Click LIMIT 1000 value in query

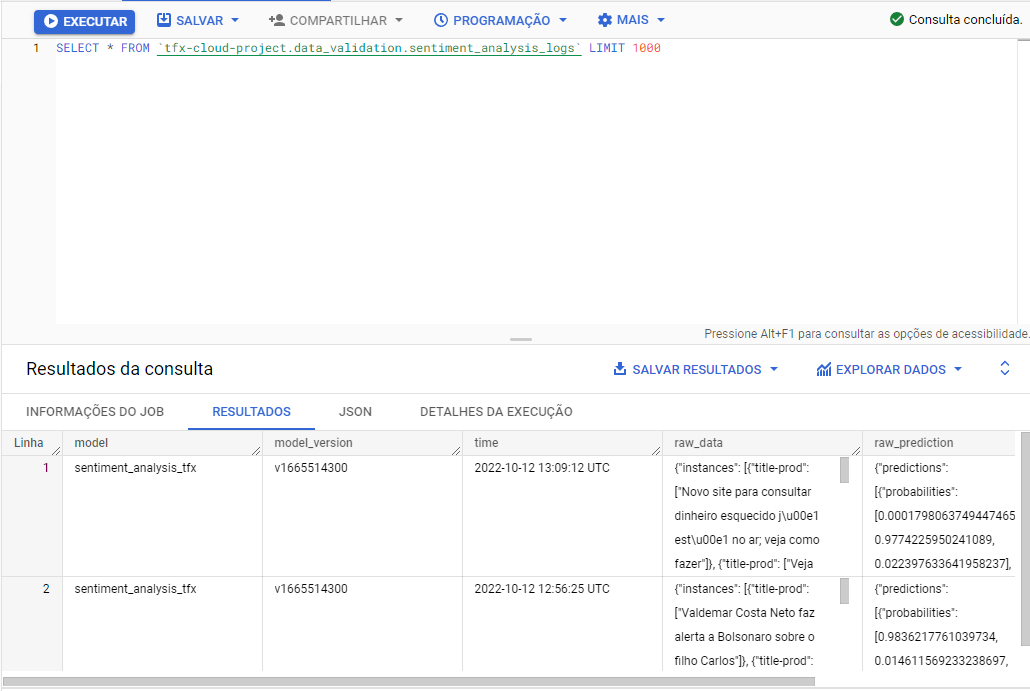[646, 48]
